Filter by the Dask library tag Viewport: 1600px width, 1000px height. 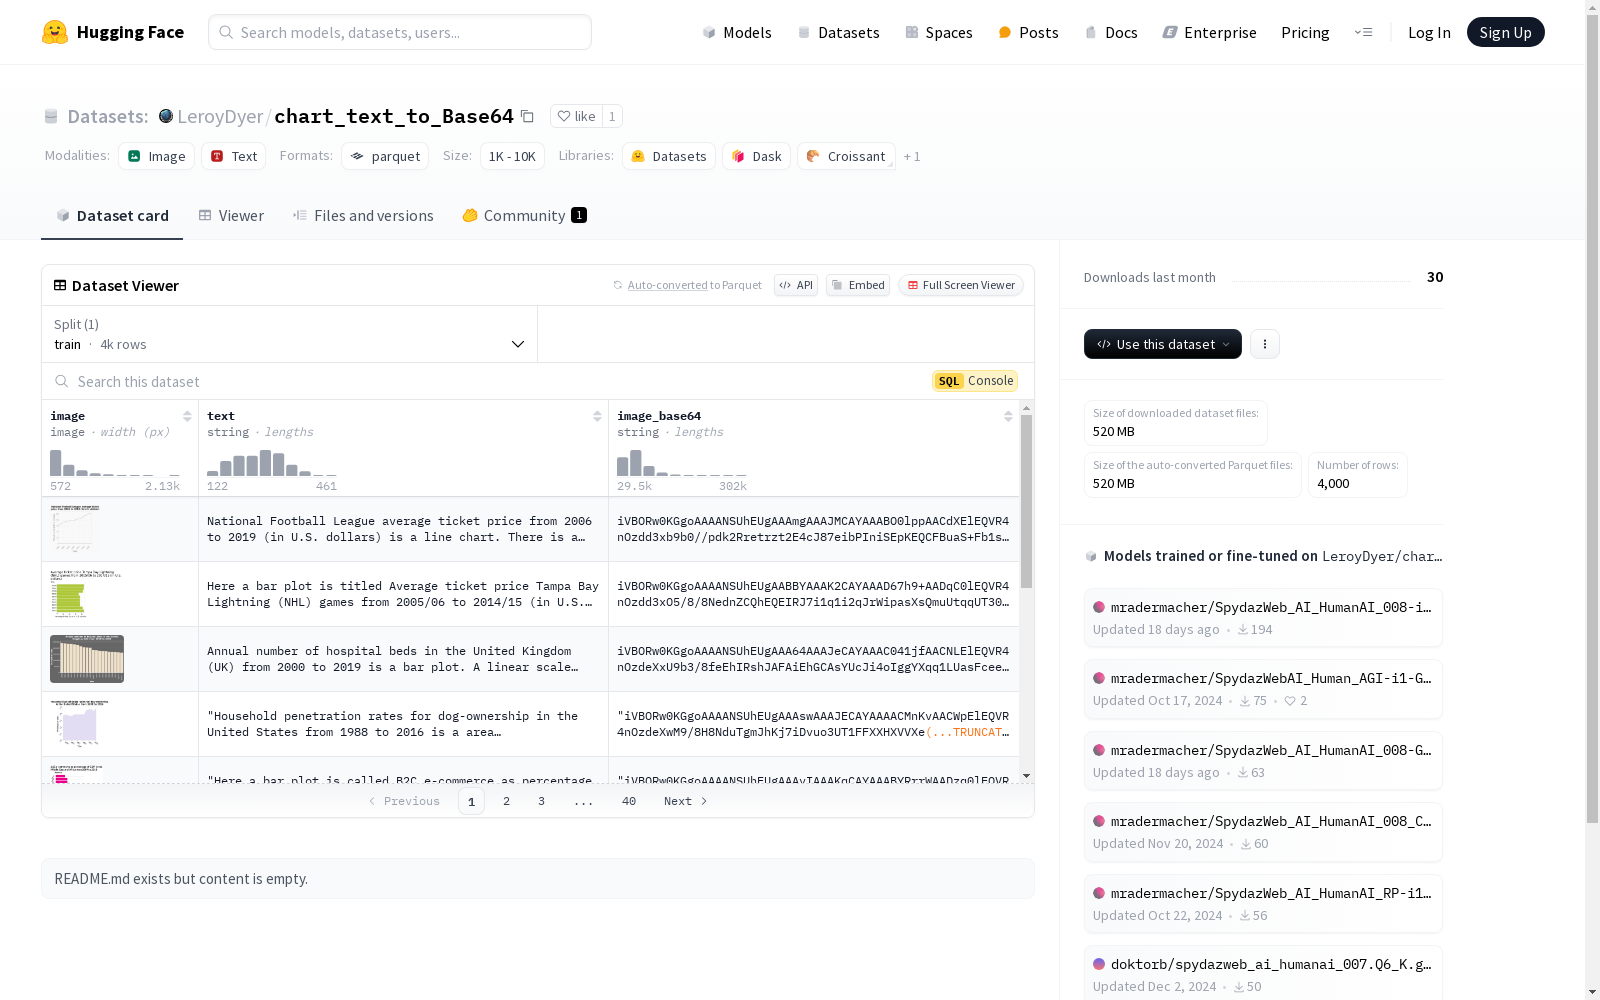pyautogui.click(x=757, y=156)
